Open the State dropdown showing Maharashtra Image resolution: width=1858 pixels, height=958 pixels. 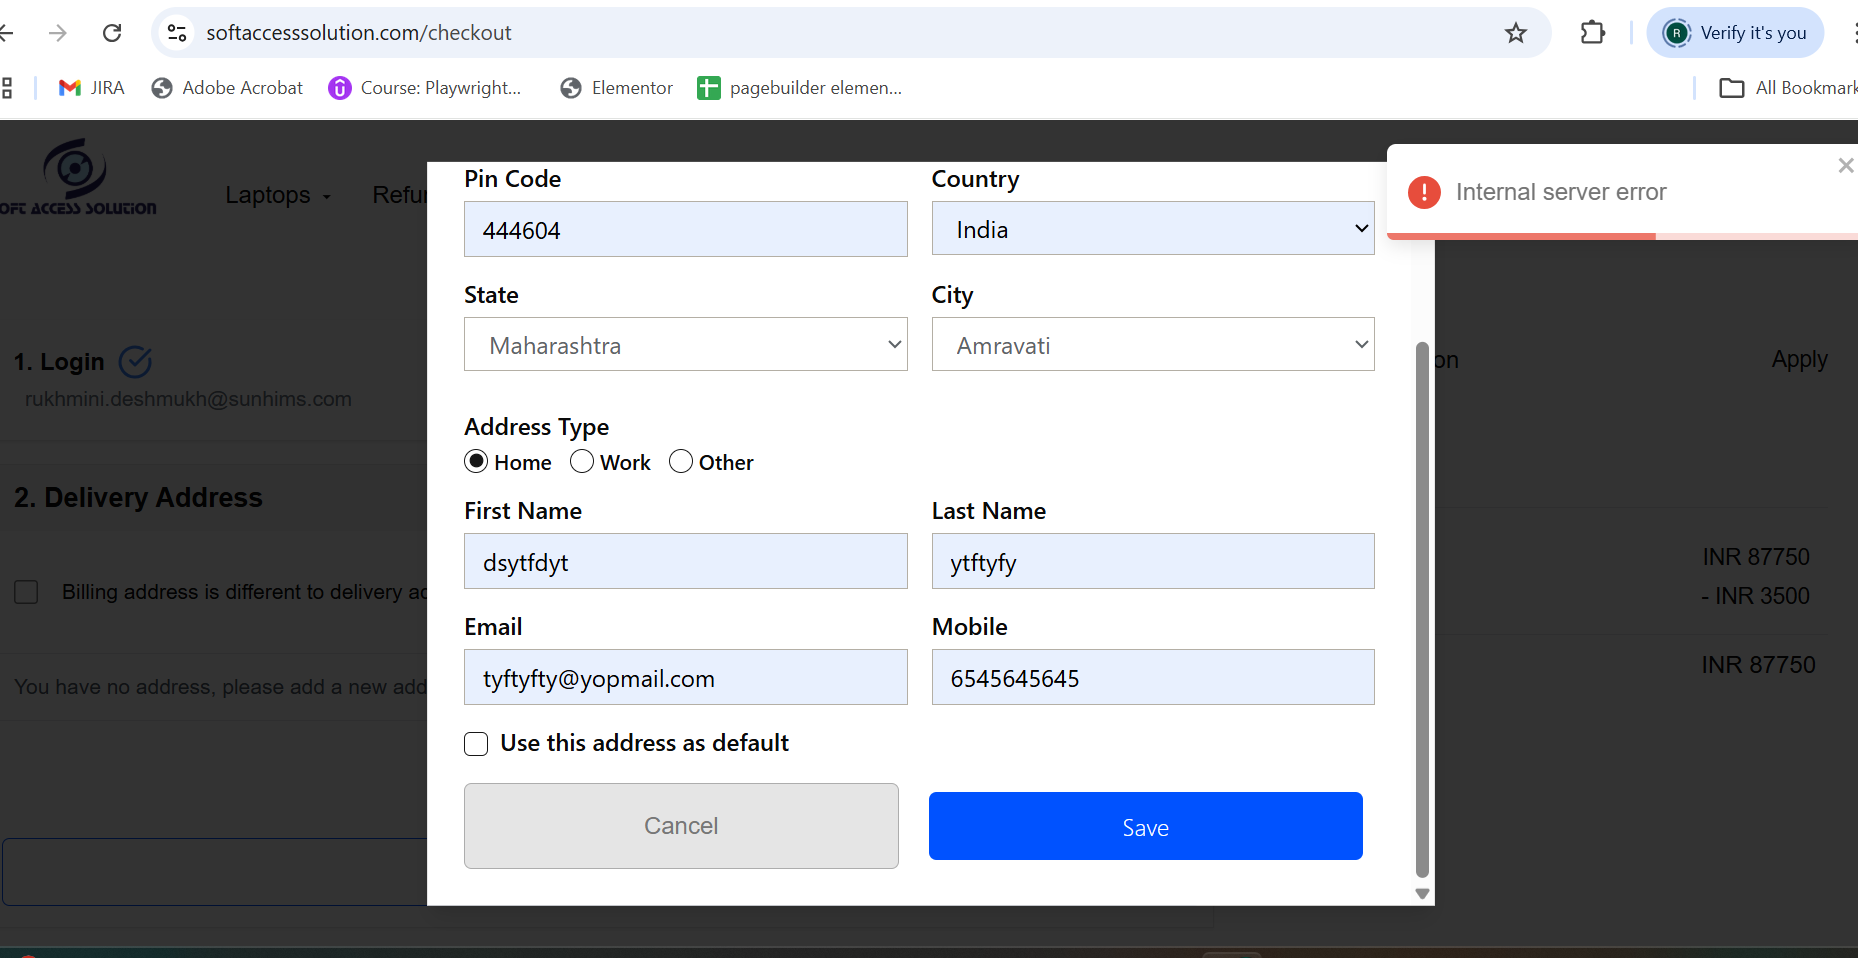pyautogui.click(x=686, y=345)
